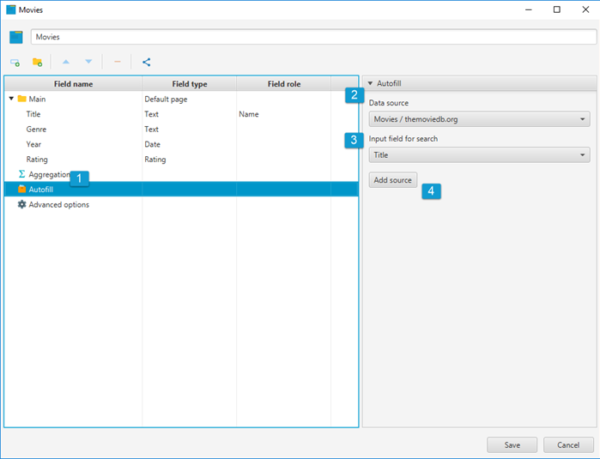Click the Field name column header
This screenshot has width=600, height=459.
tap(73, 84)
